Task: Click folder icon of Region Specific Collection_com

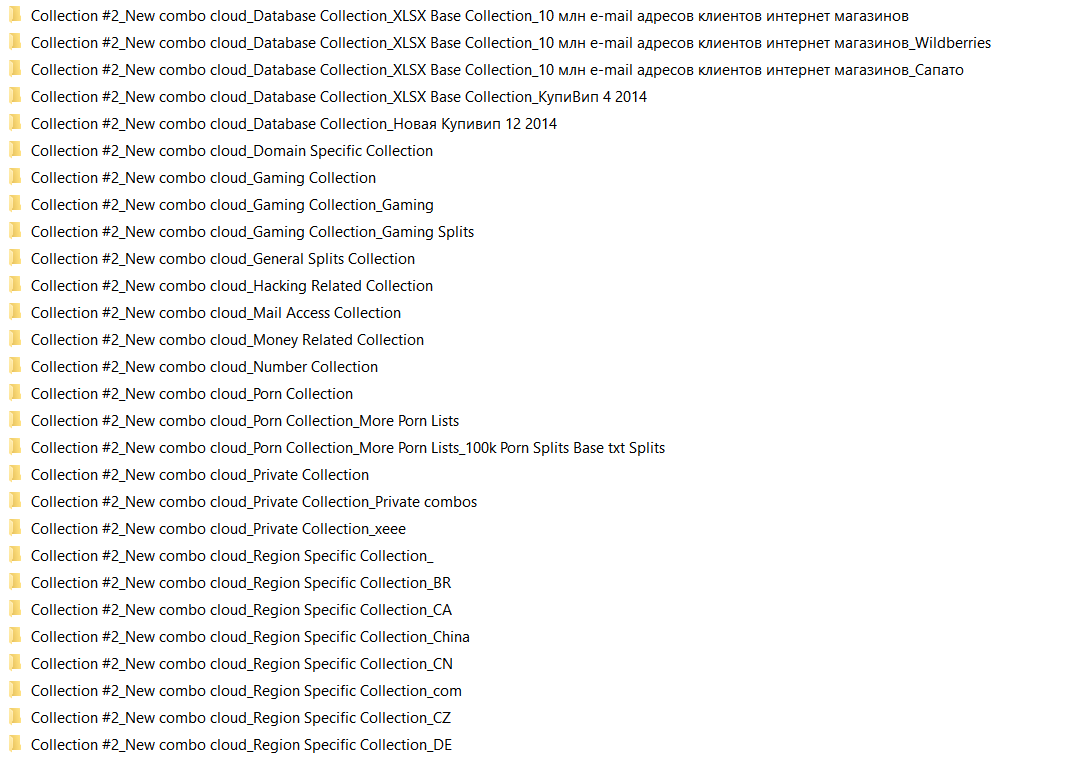Action: coord(15,690)
